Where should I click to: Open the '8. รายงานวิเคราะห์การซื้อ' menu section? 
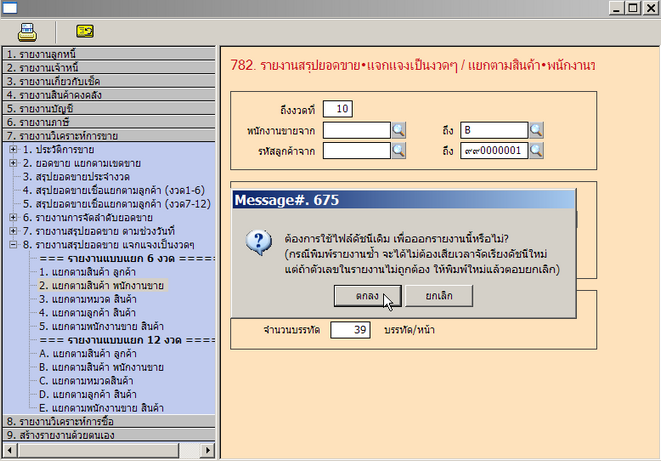point(108,422)
